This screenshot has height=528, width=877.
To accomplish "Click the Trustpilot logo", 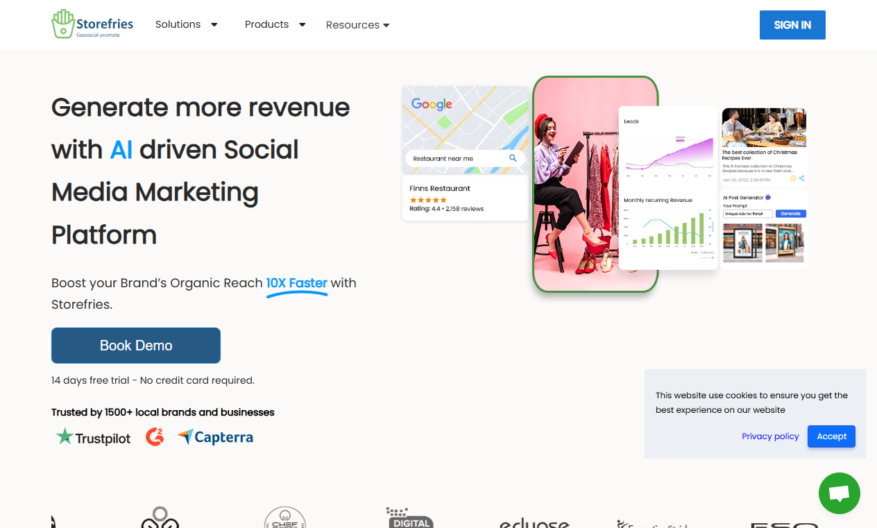I will pyautogui.click(x=93, y=437).
